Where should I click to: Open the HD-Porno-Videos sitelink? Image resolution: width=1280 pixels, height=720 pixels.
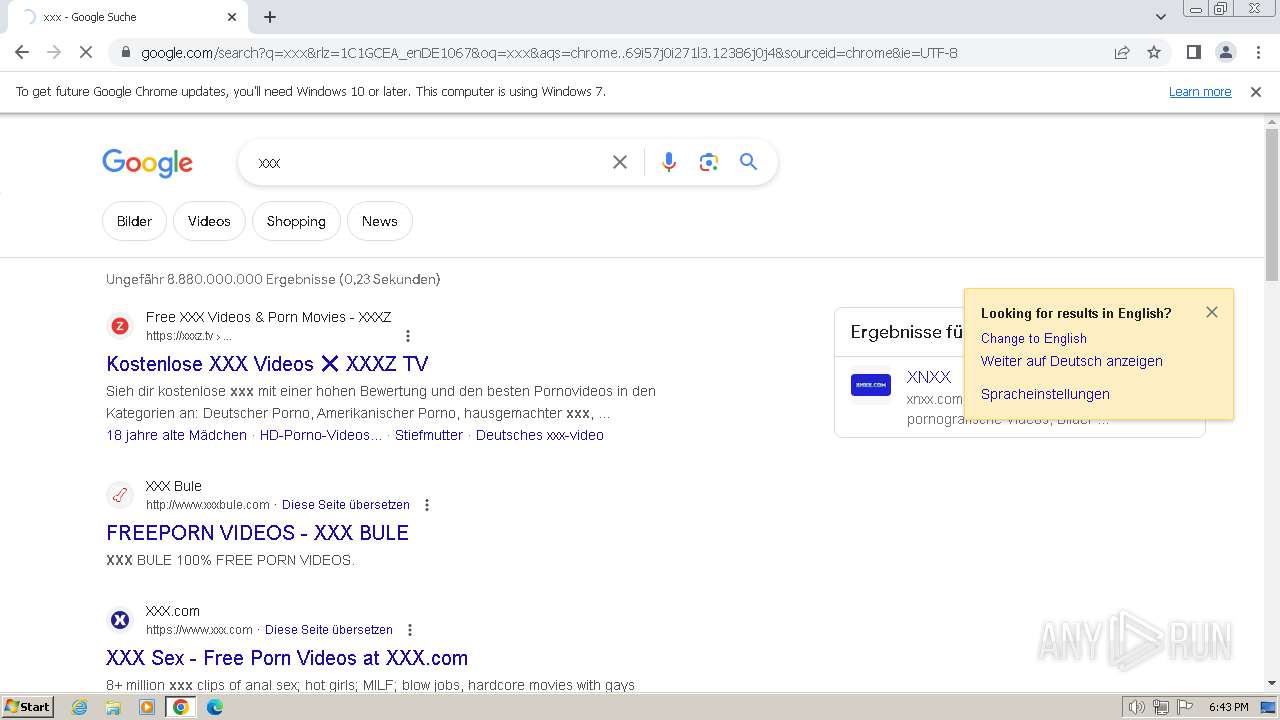[x=320, y=435]
